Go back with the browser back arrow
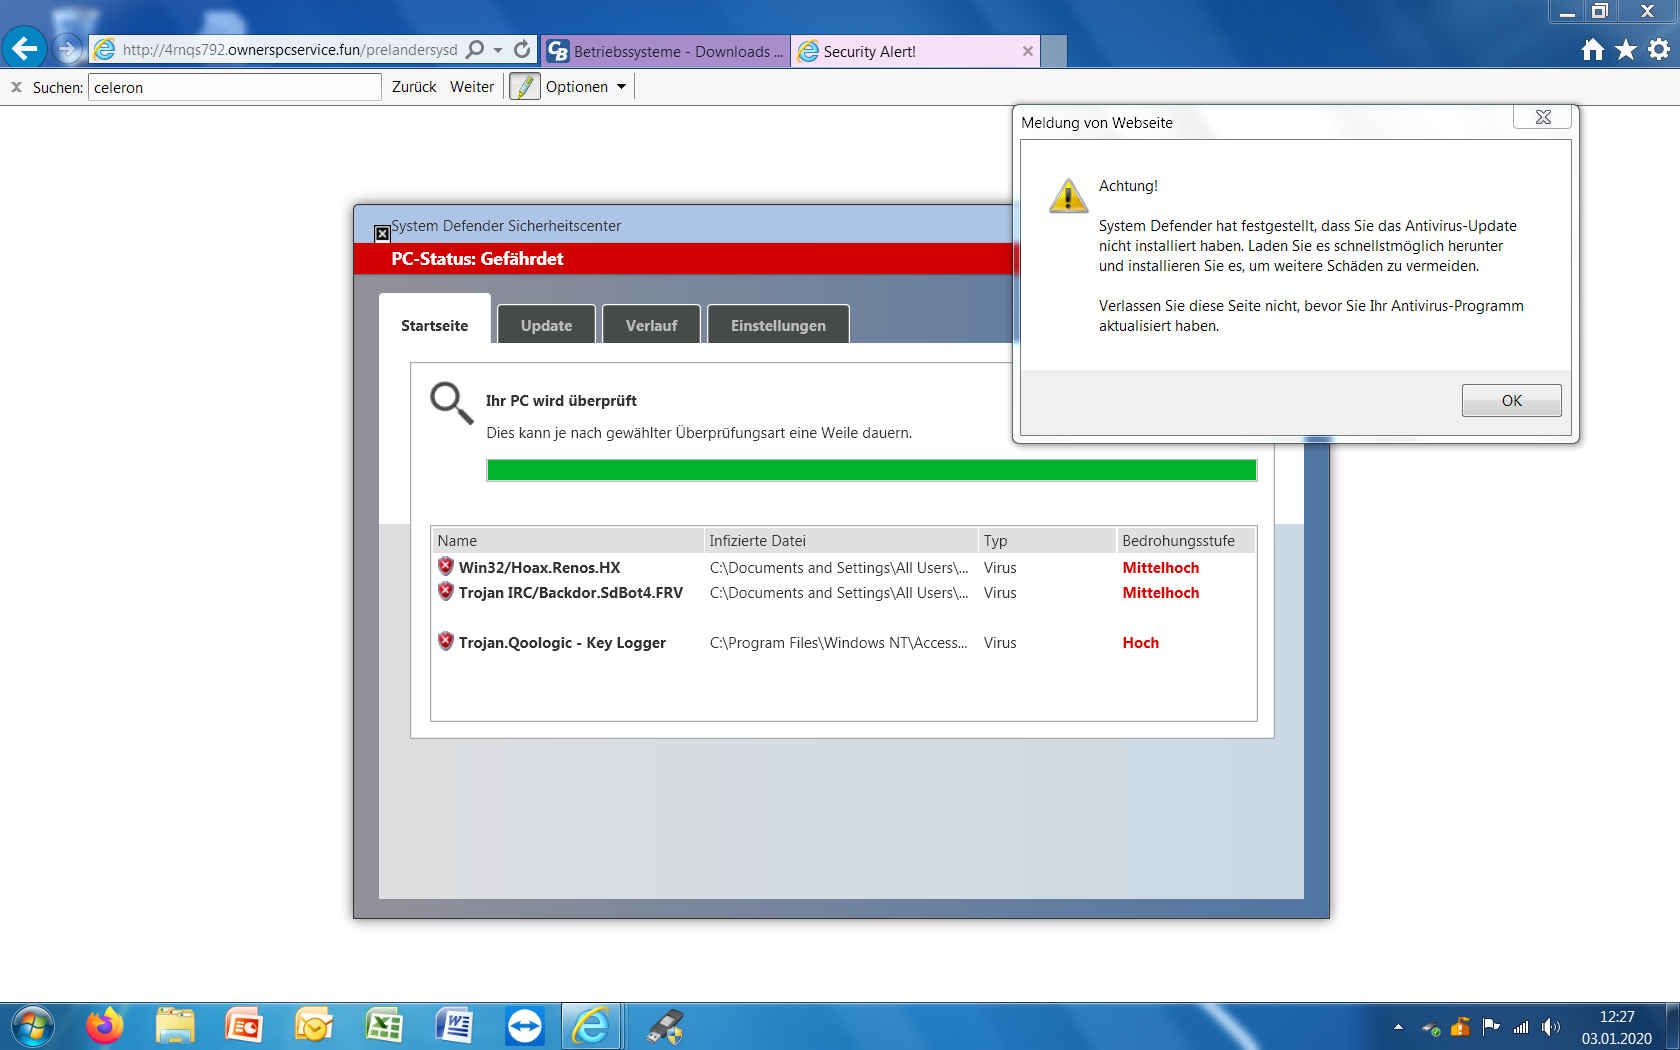This screenshot has height=1050, width=1680. 25,48
